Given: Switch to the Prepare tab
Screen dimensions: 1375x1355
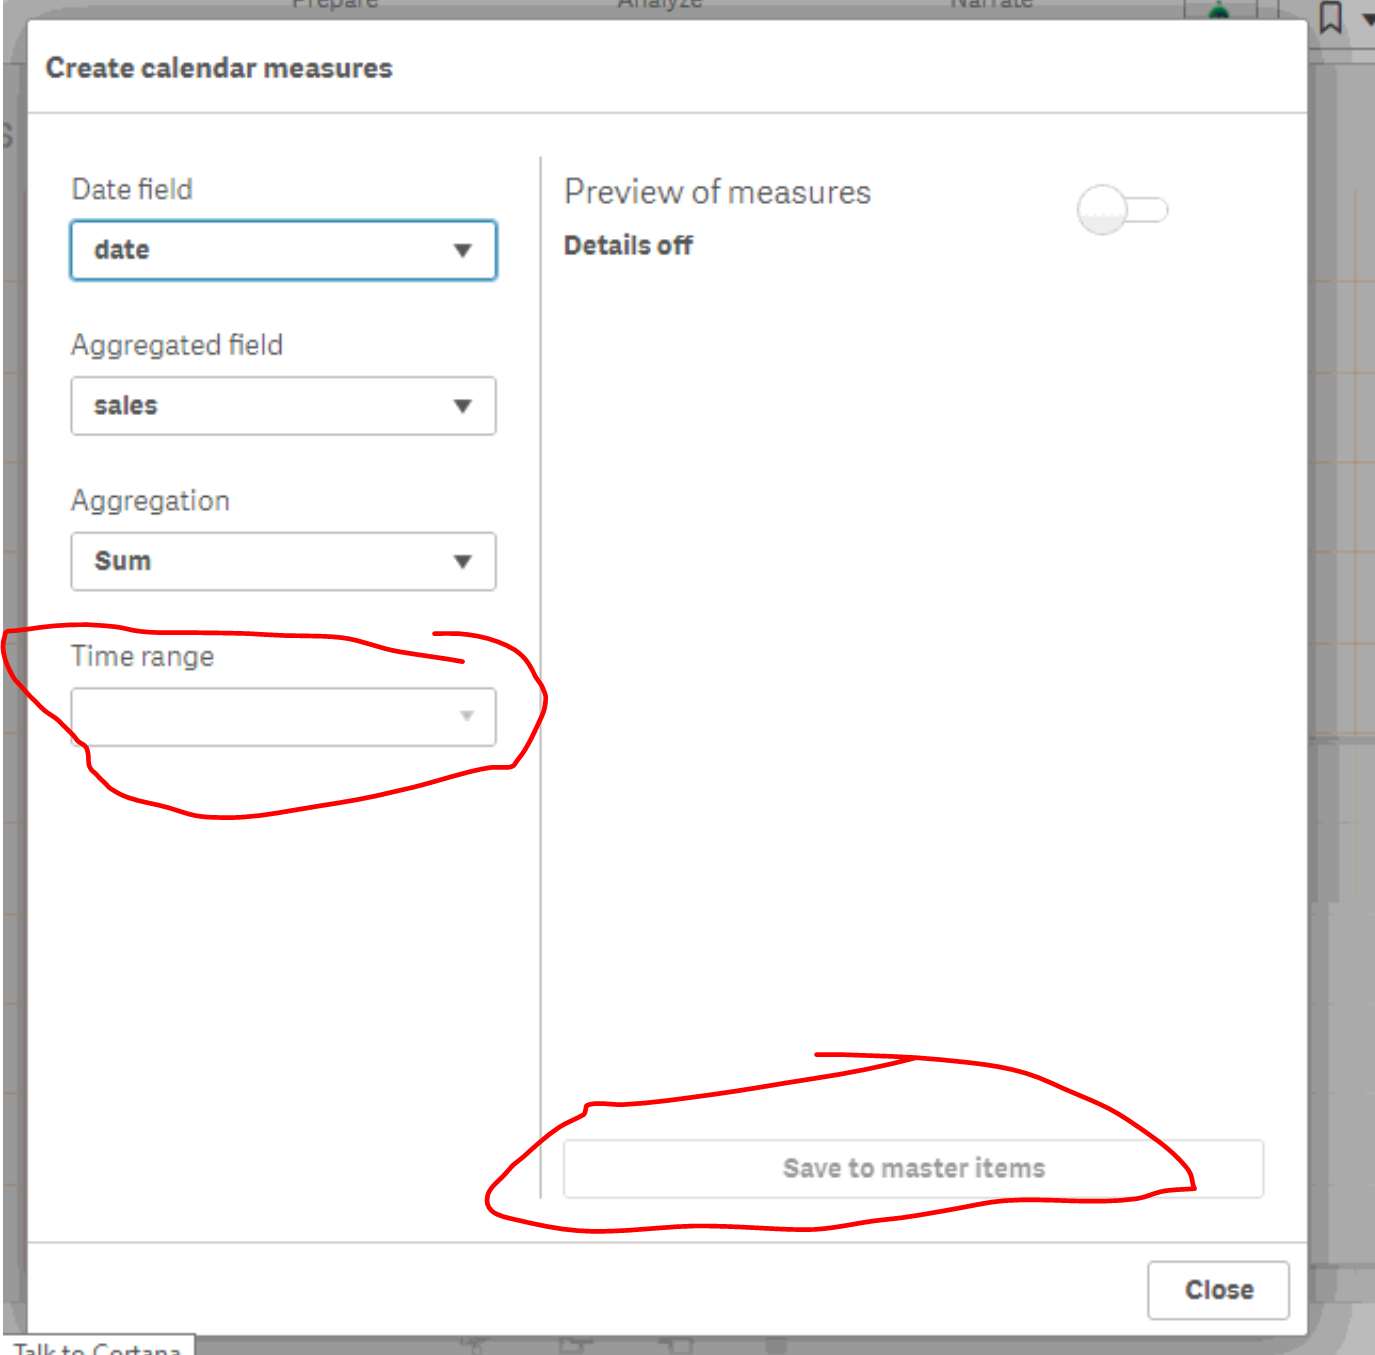Looking at the screenshot, I should 334,5.
